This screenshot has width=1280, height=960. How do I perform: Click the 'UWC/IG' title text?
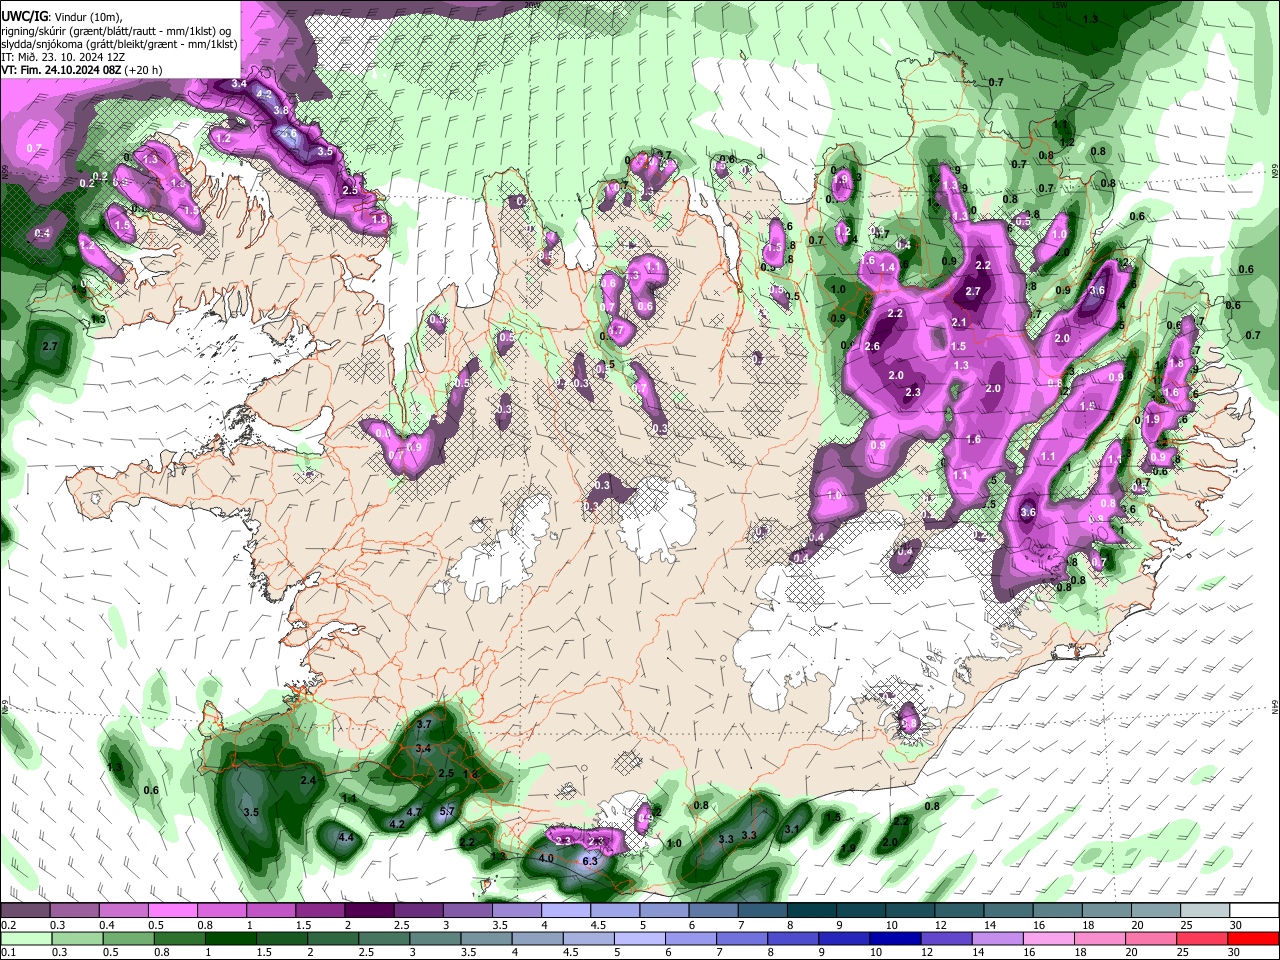(24, 16)
